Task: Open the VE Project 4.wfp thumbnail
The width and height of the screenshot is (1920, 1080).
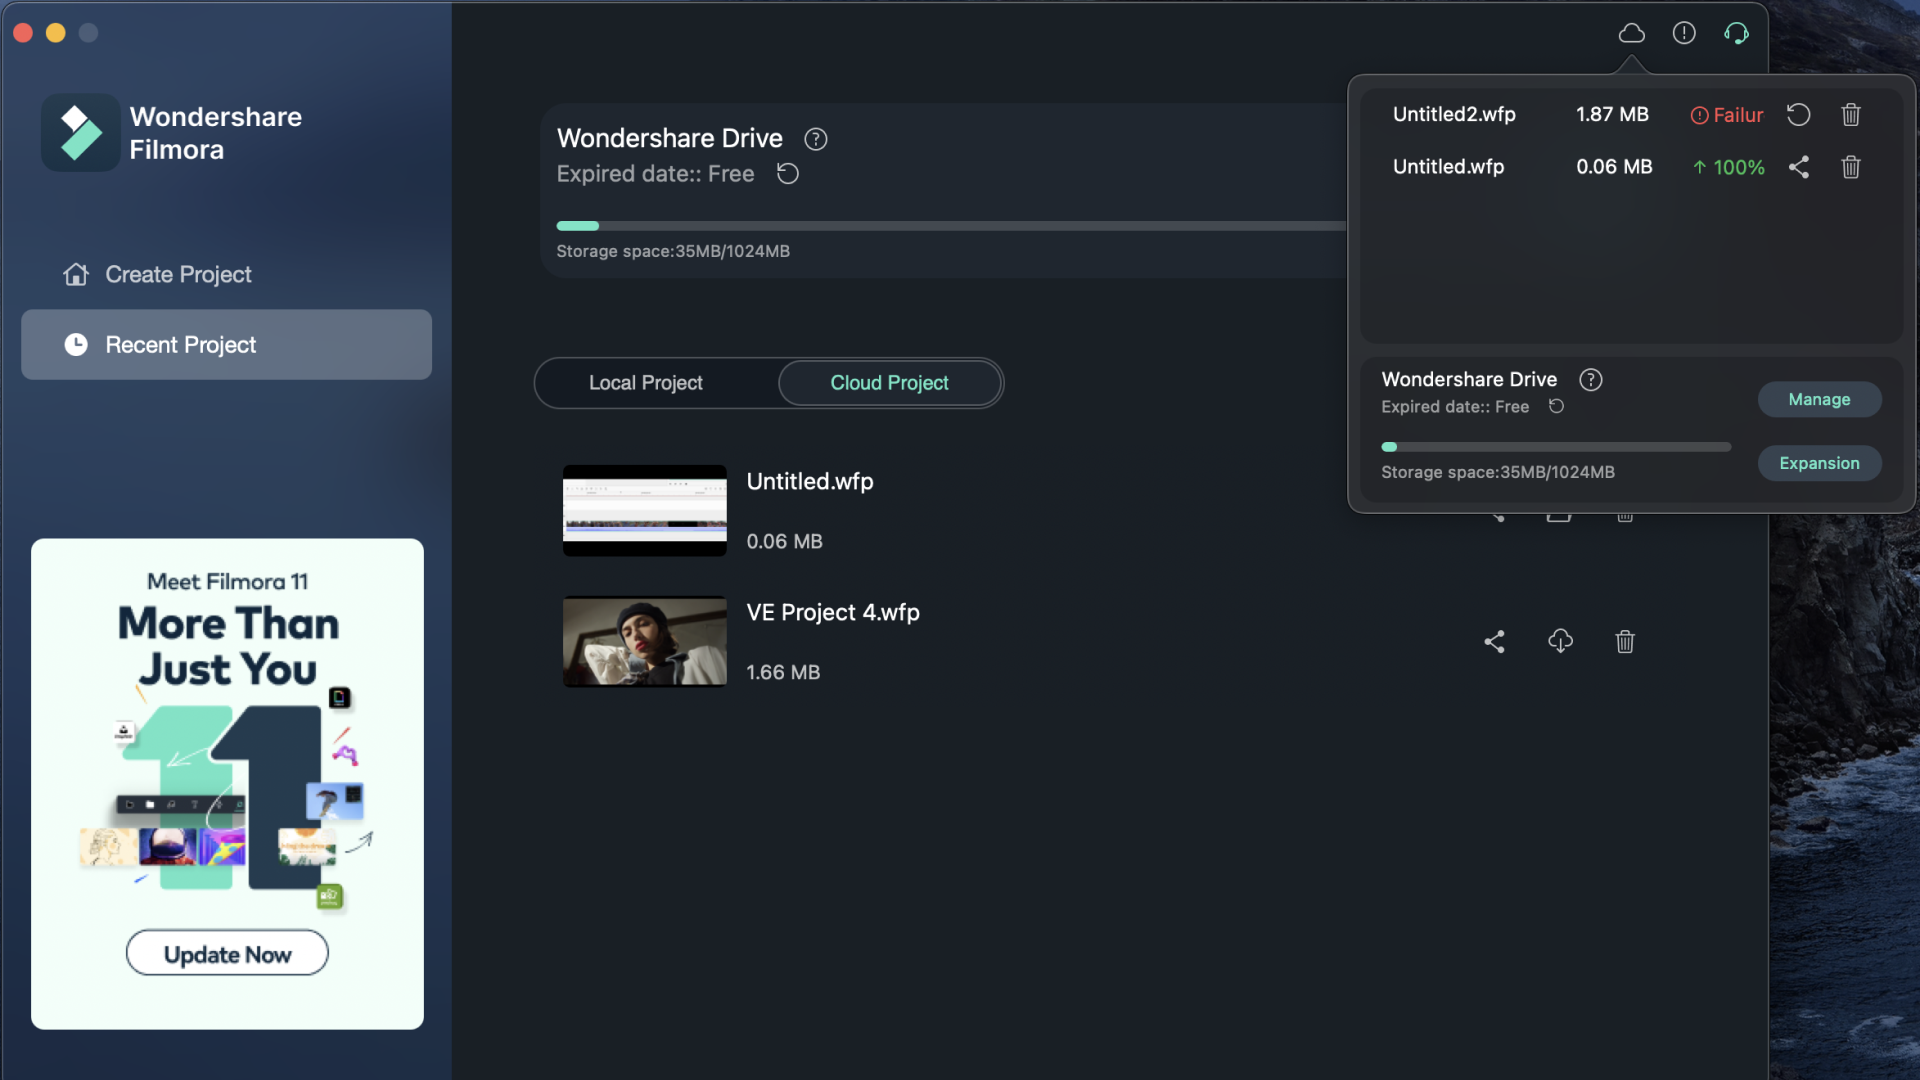Action: (x=645, y=641)
